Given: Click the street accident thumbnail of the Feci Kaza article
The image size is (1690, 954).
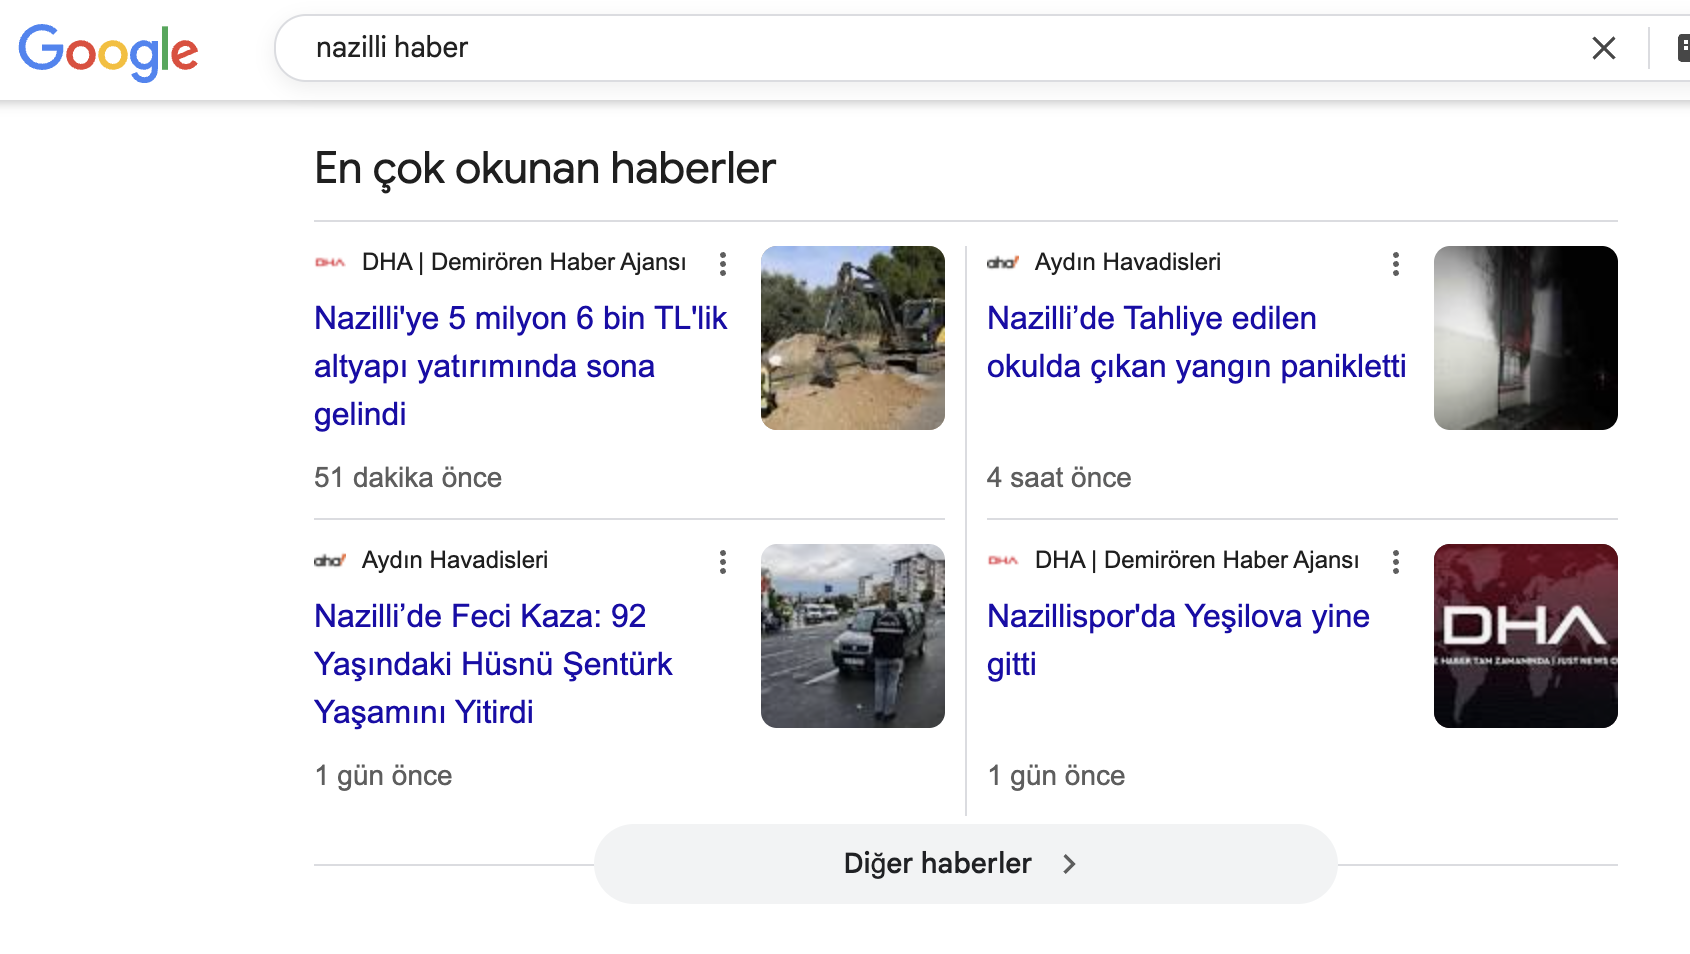Looking at the screenshot, I should [x=853, y=636].
